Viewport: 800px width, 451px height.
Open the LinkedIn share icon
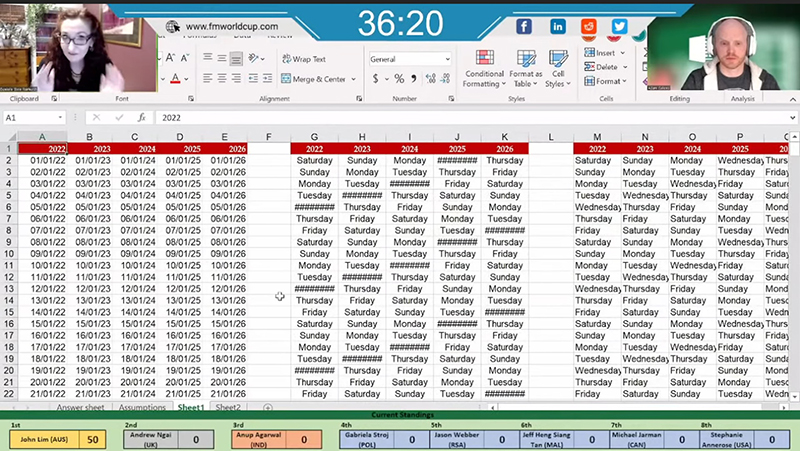[558, 26]
